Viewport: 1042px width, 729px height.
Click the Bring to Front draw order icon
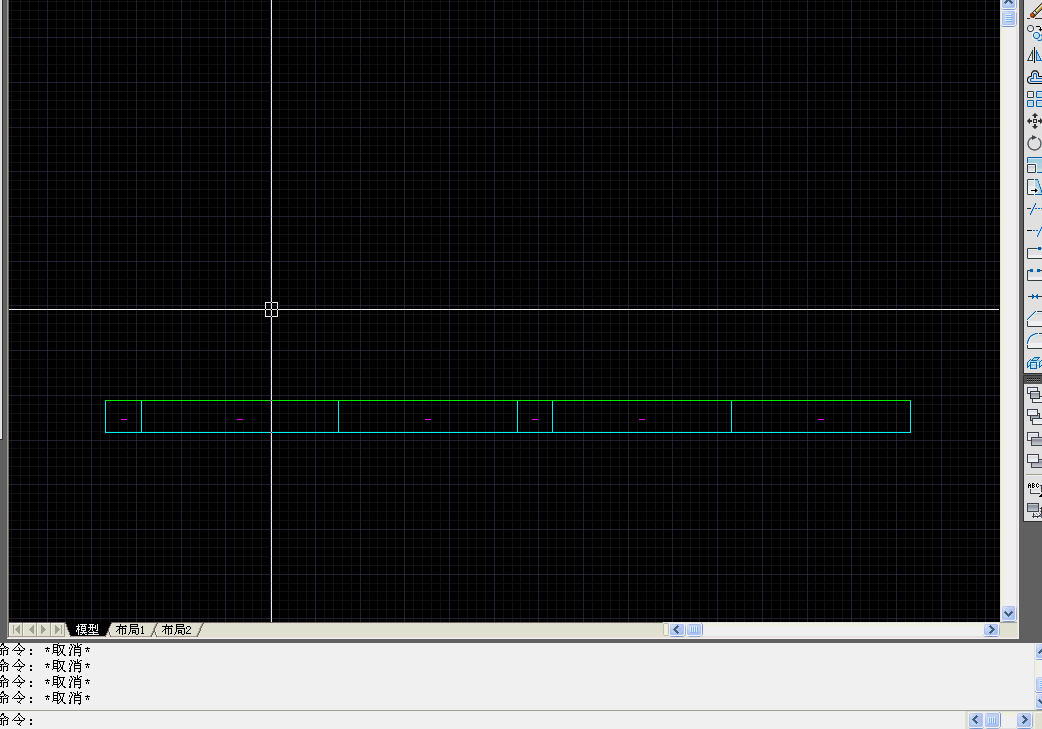pyautogui.click(x=1034, y=394)
